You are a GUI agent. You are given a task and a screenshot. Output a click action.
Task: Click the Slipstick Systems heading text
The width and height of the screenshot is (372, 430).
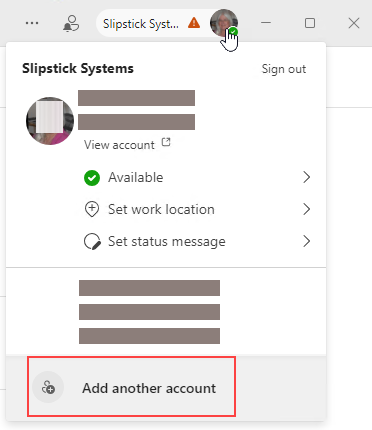78,69
